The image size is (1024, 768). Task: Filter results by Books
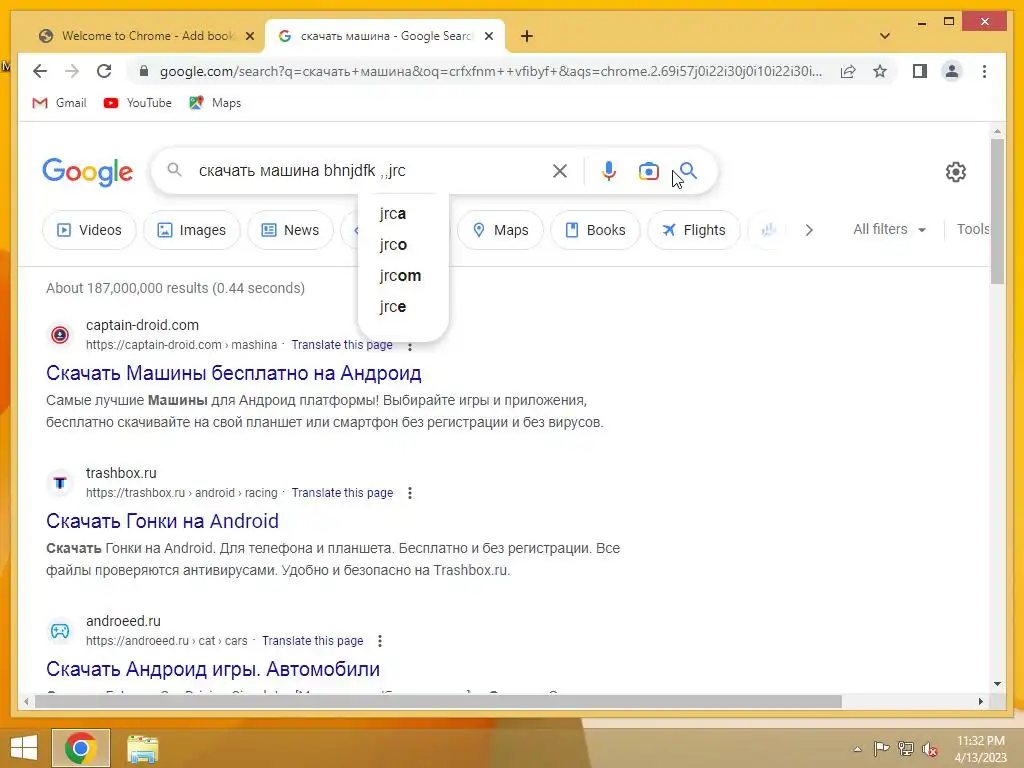click(595, 230)
